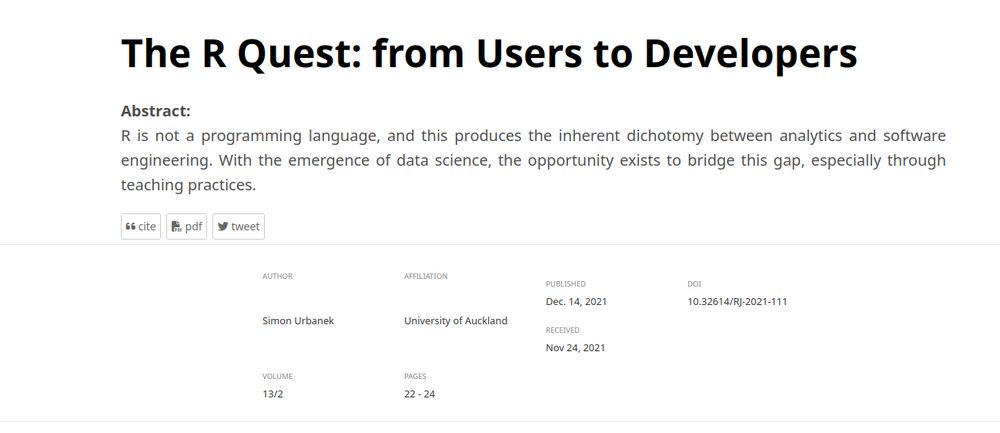Click the Twitter bird icon
This screenshot has width=1000, height=433.
pyautogui.click(x=223, y=226)
